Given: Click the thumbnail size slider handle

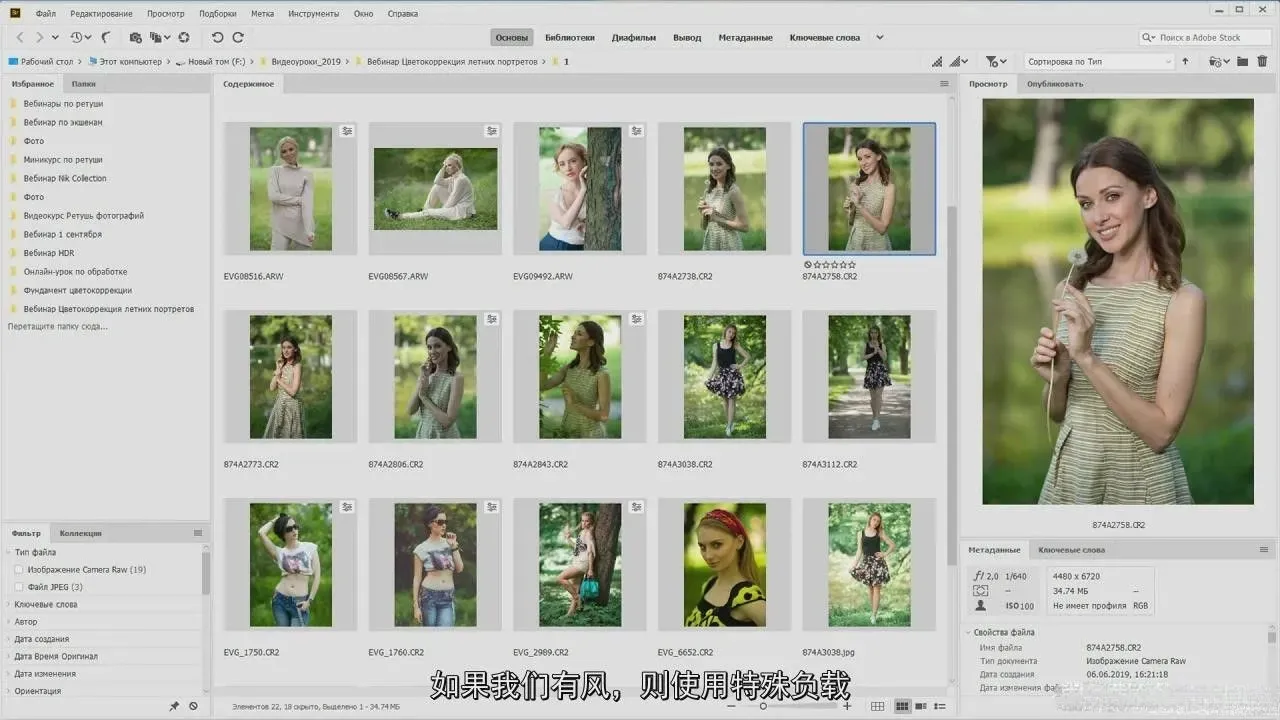Looking at the screenshot, I should 763,706.
